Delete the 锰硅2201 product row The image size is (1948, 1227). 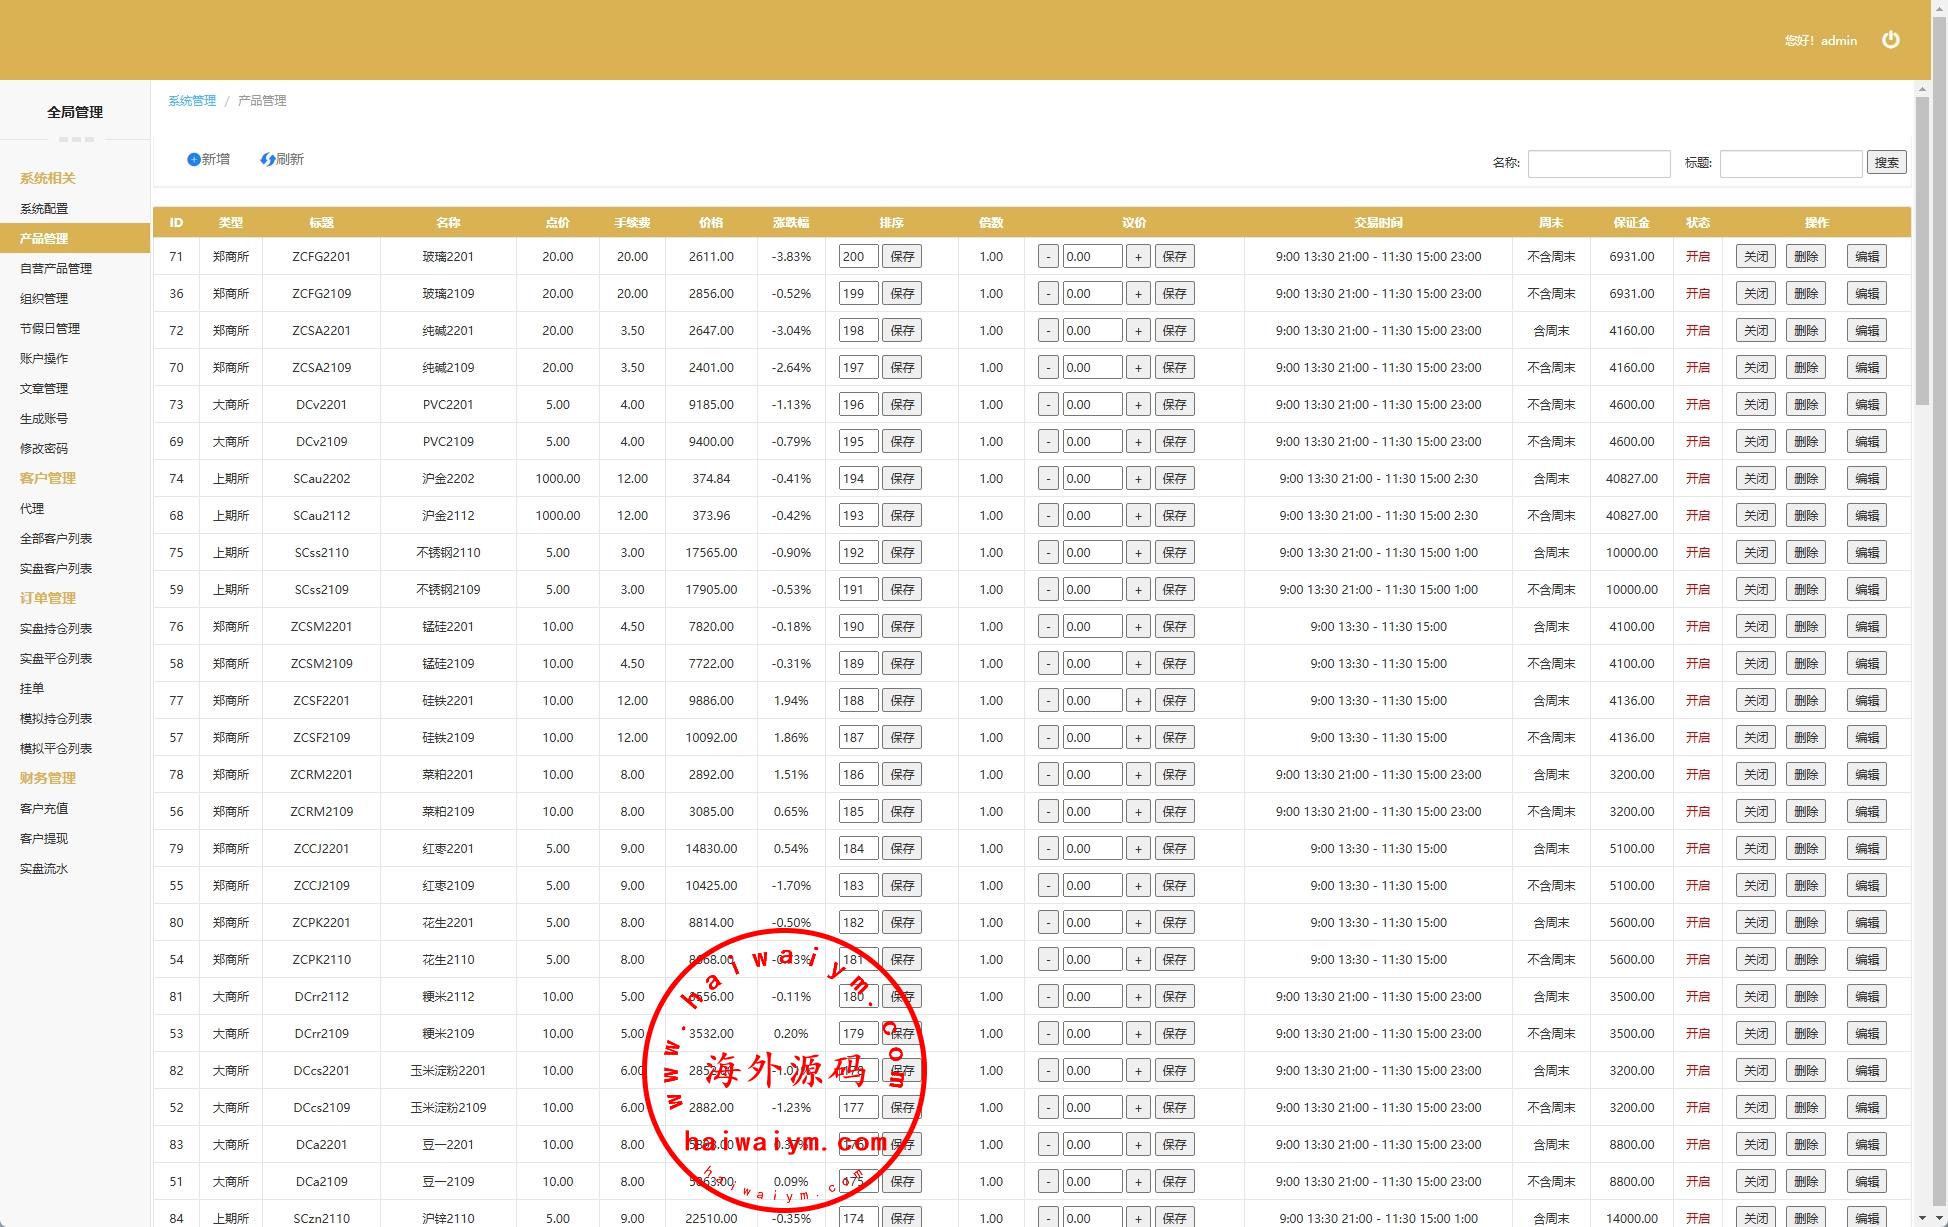(x=1805, y=627)
